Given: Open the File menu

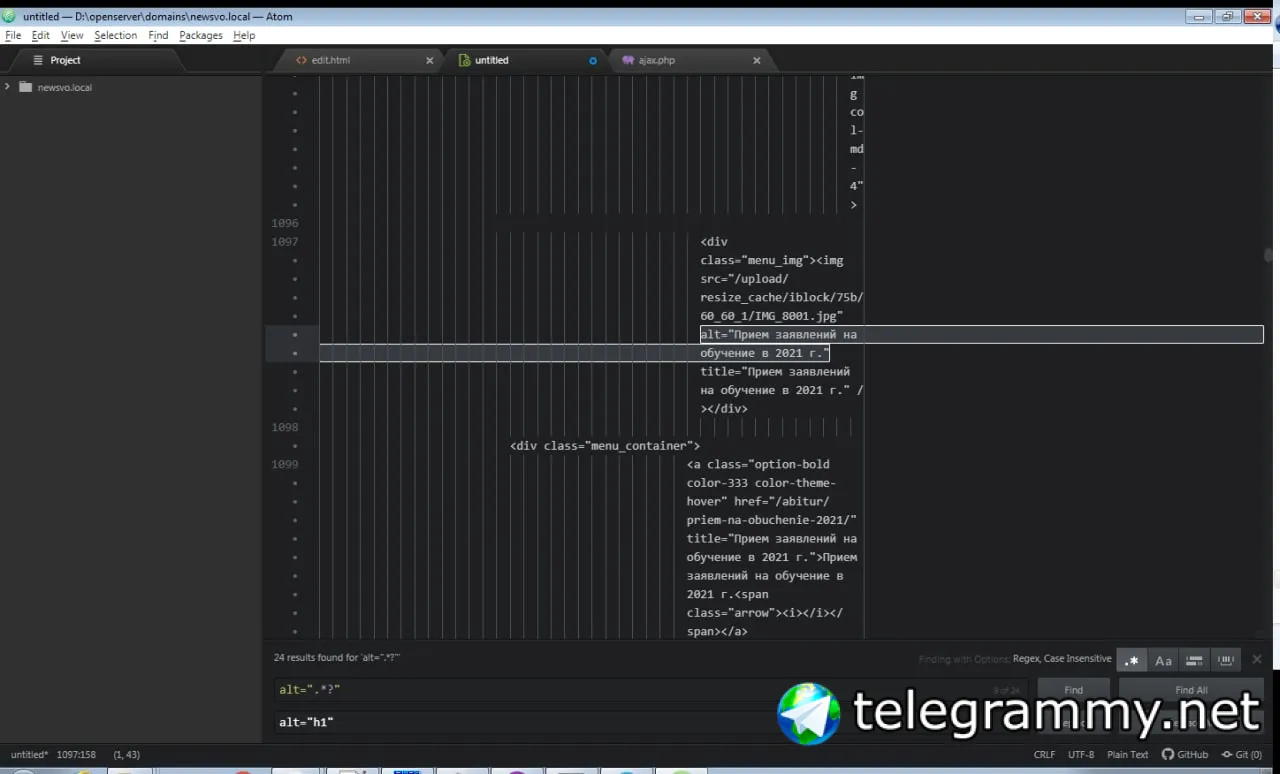Looking at the screenshot, I should (13, 35).
